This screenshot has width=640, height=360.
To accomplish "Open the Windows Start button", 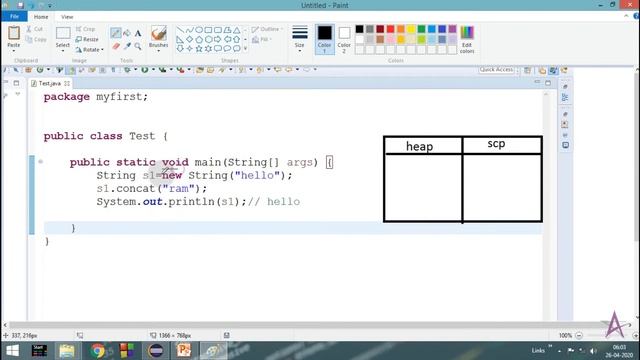I will [x=12, y=351].
